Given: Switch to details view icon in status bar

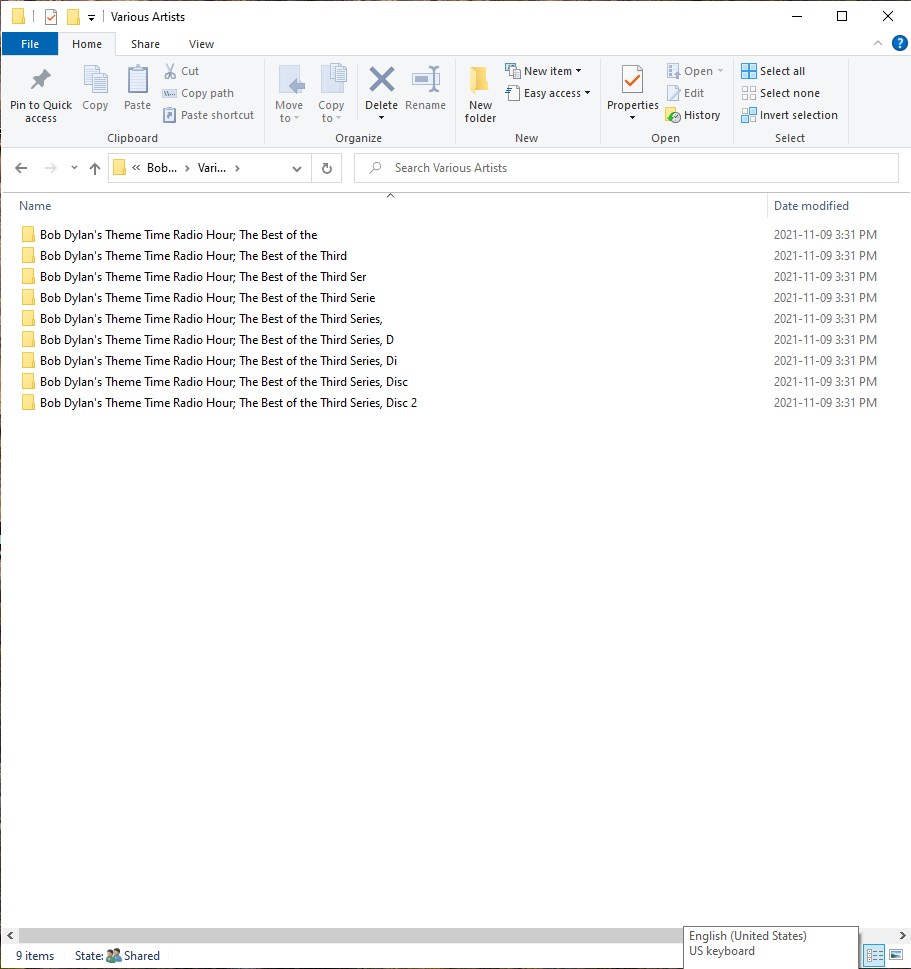Looking at the screenshot, I should [874, 955].
